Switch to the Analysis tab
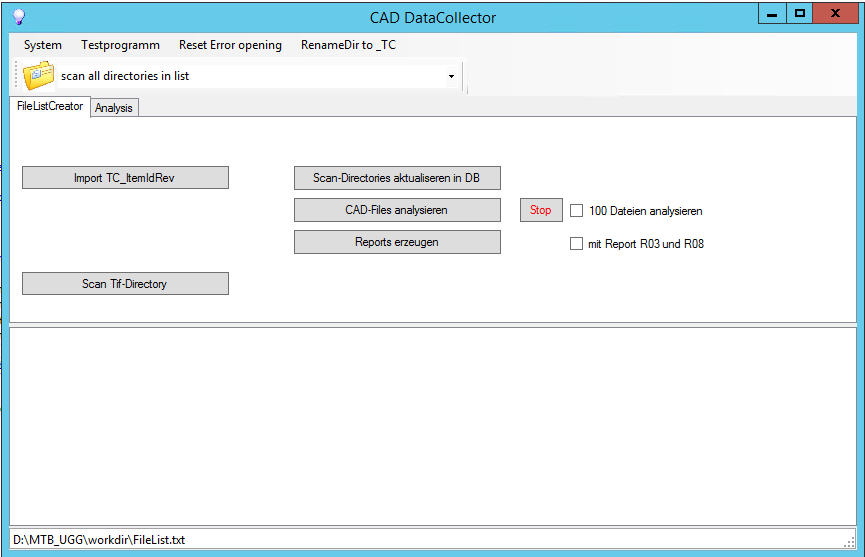865x557 pixels. pyautogui.click(x=114, y=108)
